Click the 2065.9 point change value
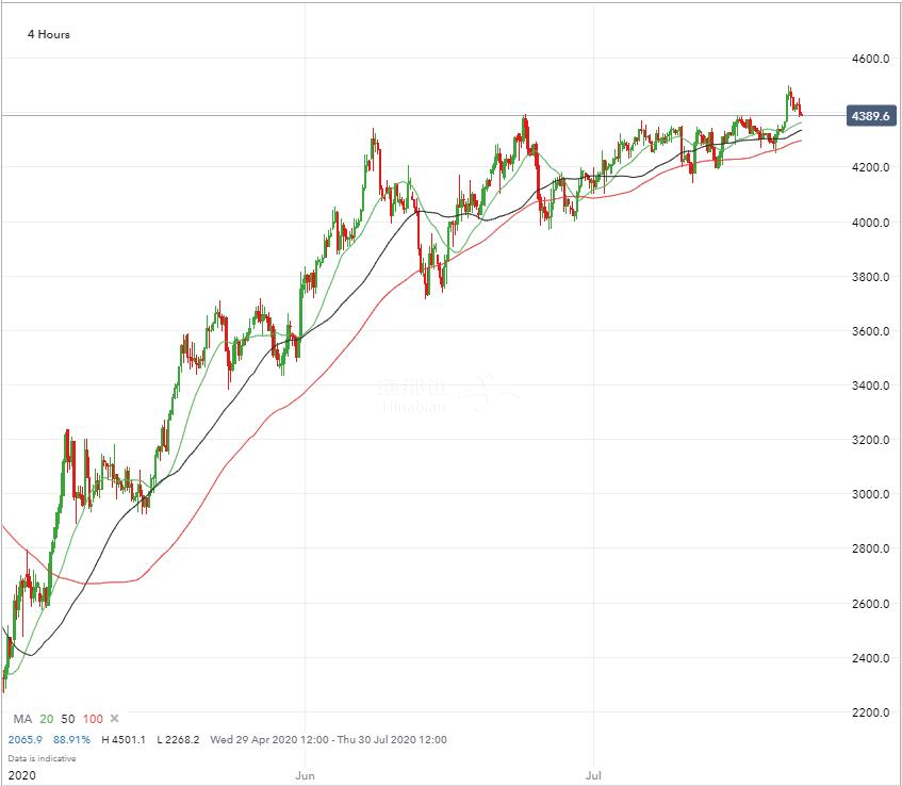Image resolution: width=902 pixels, height=786 pixels. [x=25, y=740]
